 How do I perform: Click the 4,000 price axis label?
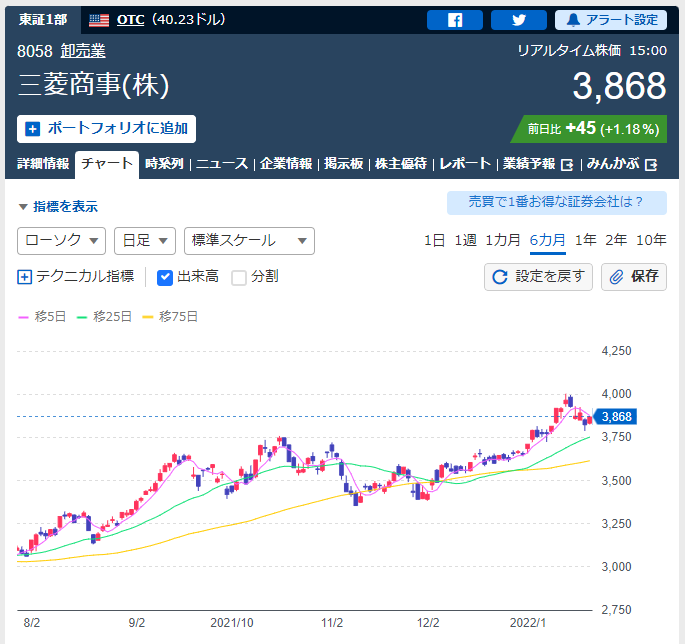(x=616, y=394)
